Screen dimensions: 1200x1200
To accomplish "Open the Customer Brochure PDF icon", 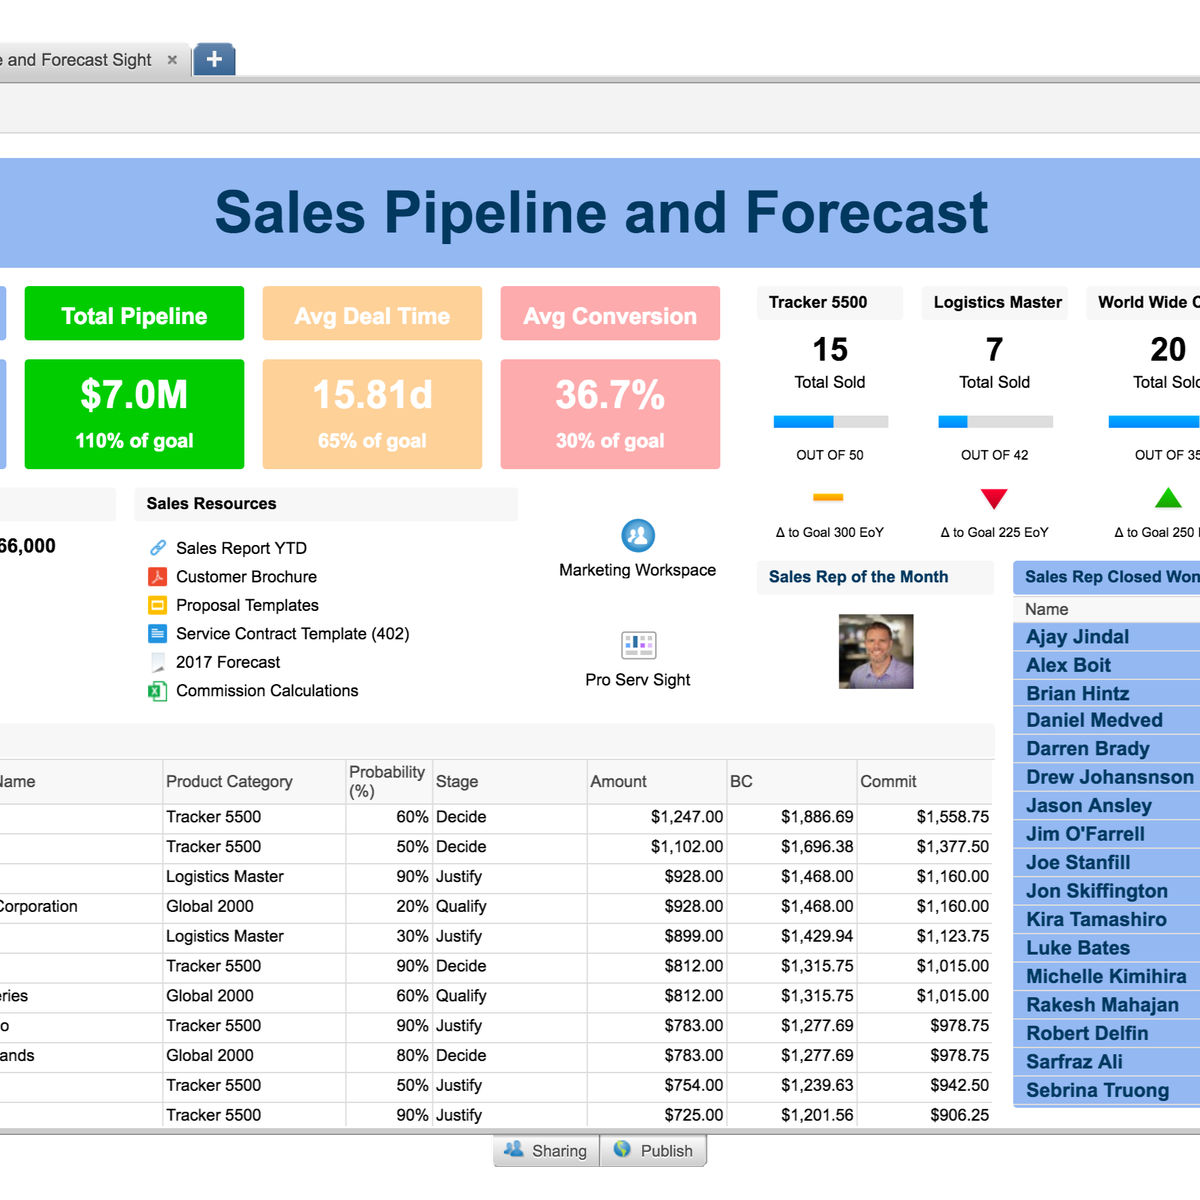I will 159,576.
